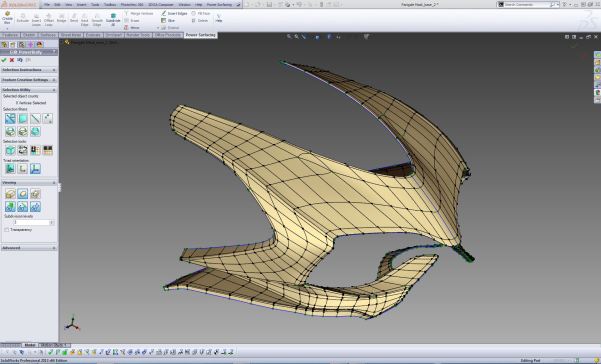This screenshot has height=364, width=601.
Task: Click the Save icon in the title toolbar
Action: click(x=269, y=5)
